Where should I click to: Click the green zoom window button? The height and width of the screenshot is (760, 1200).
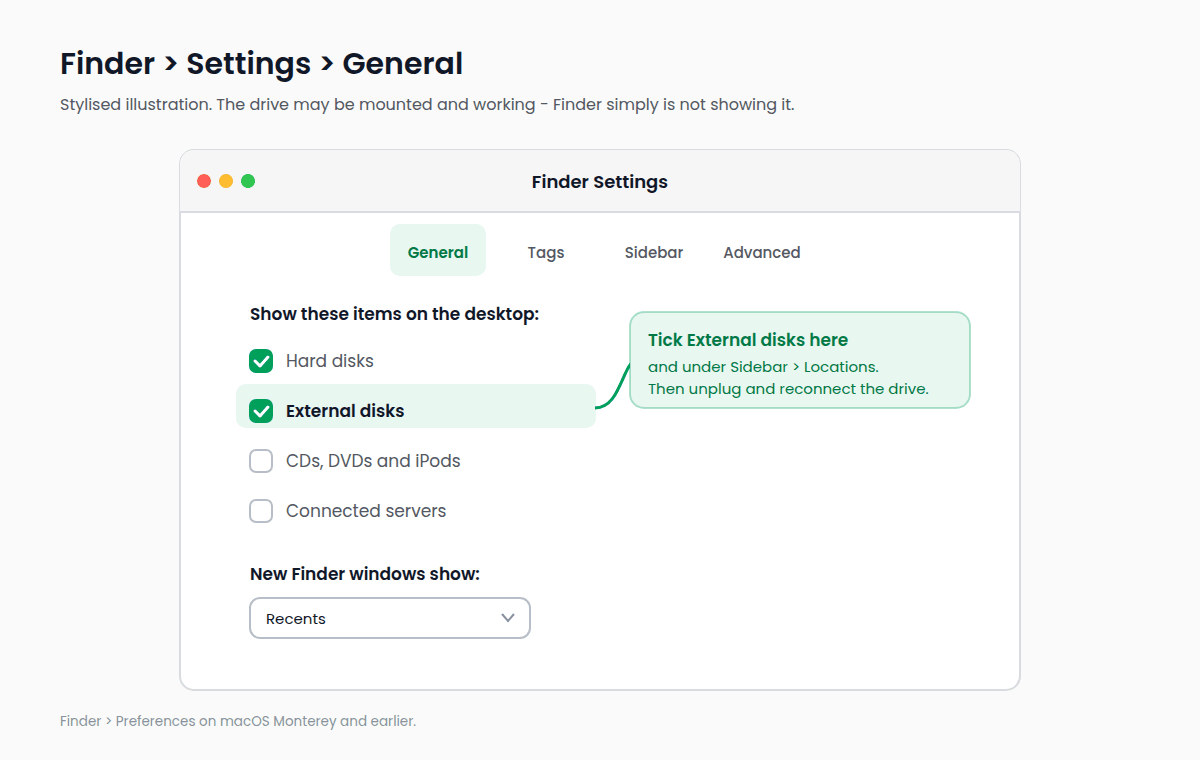(x=248, y=181)
